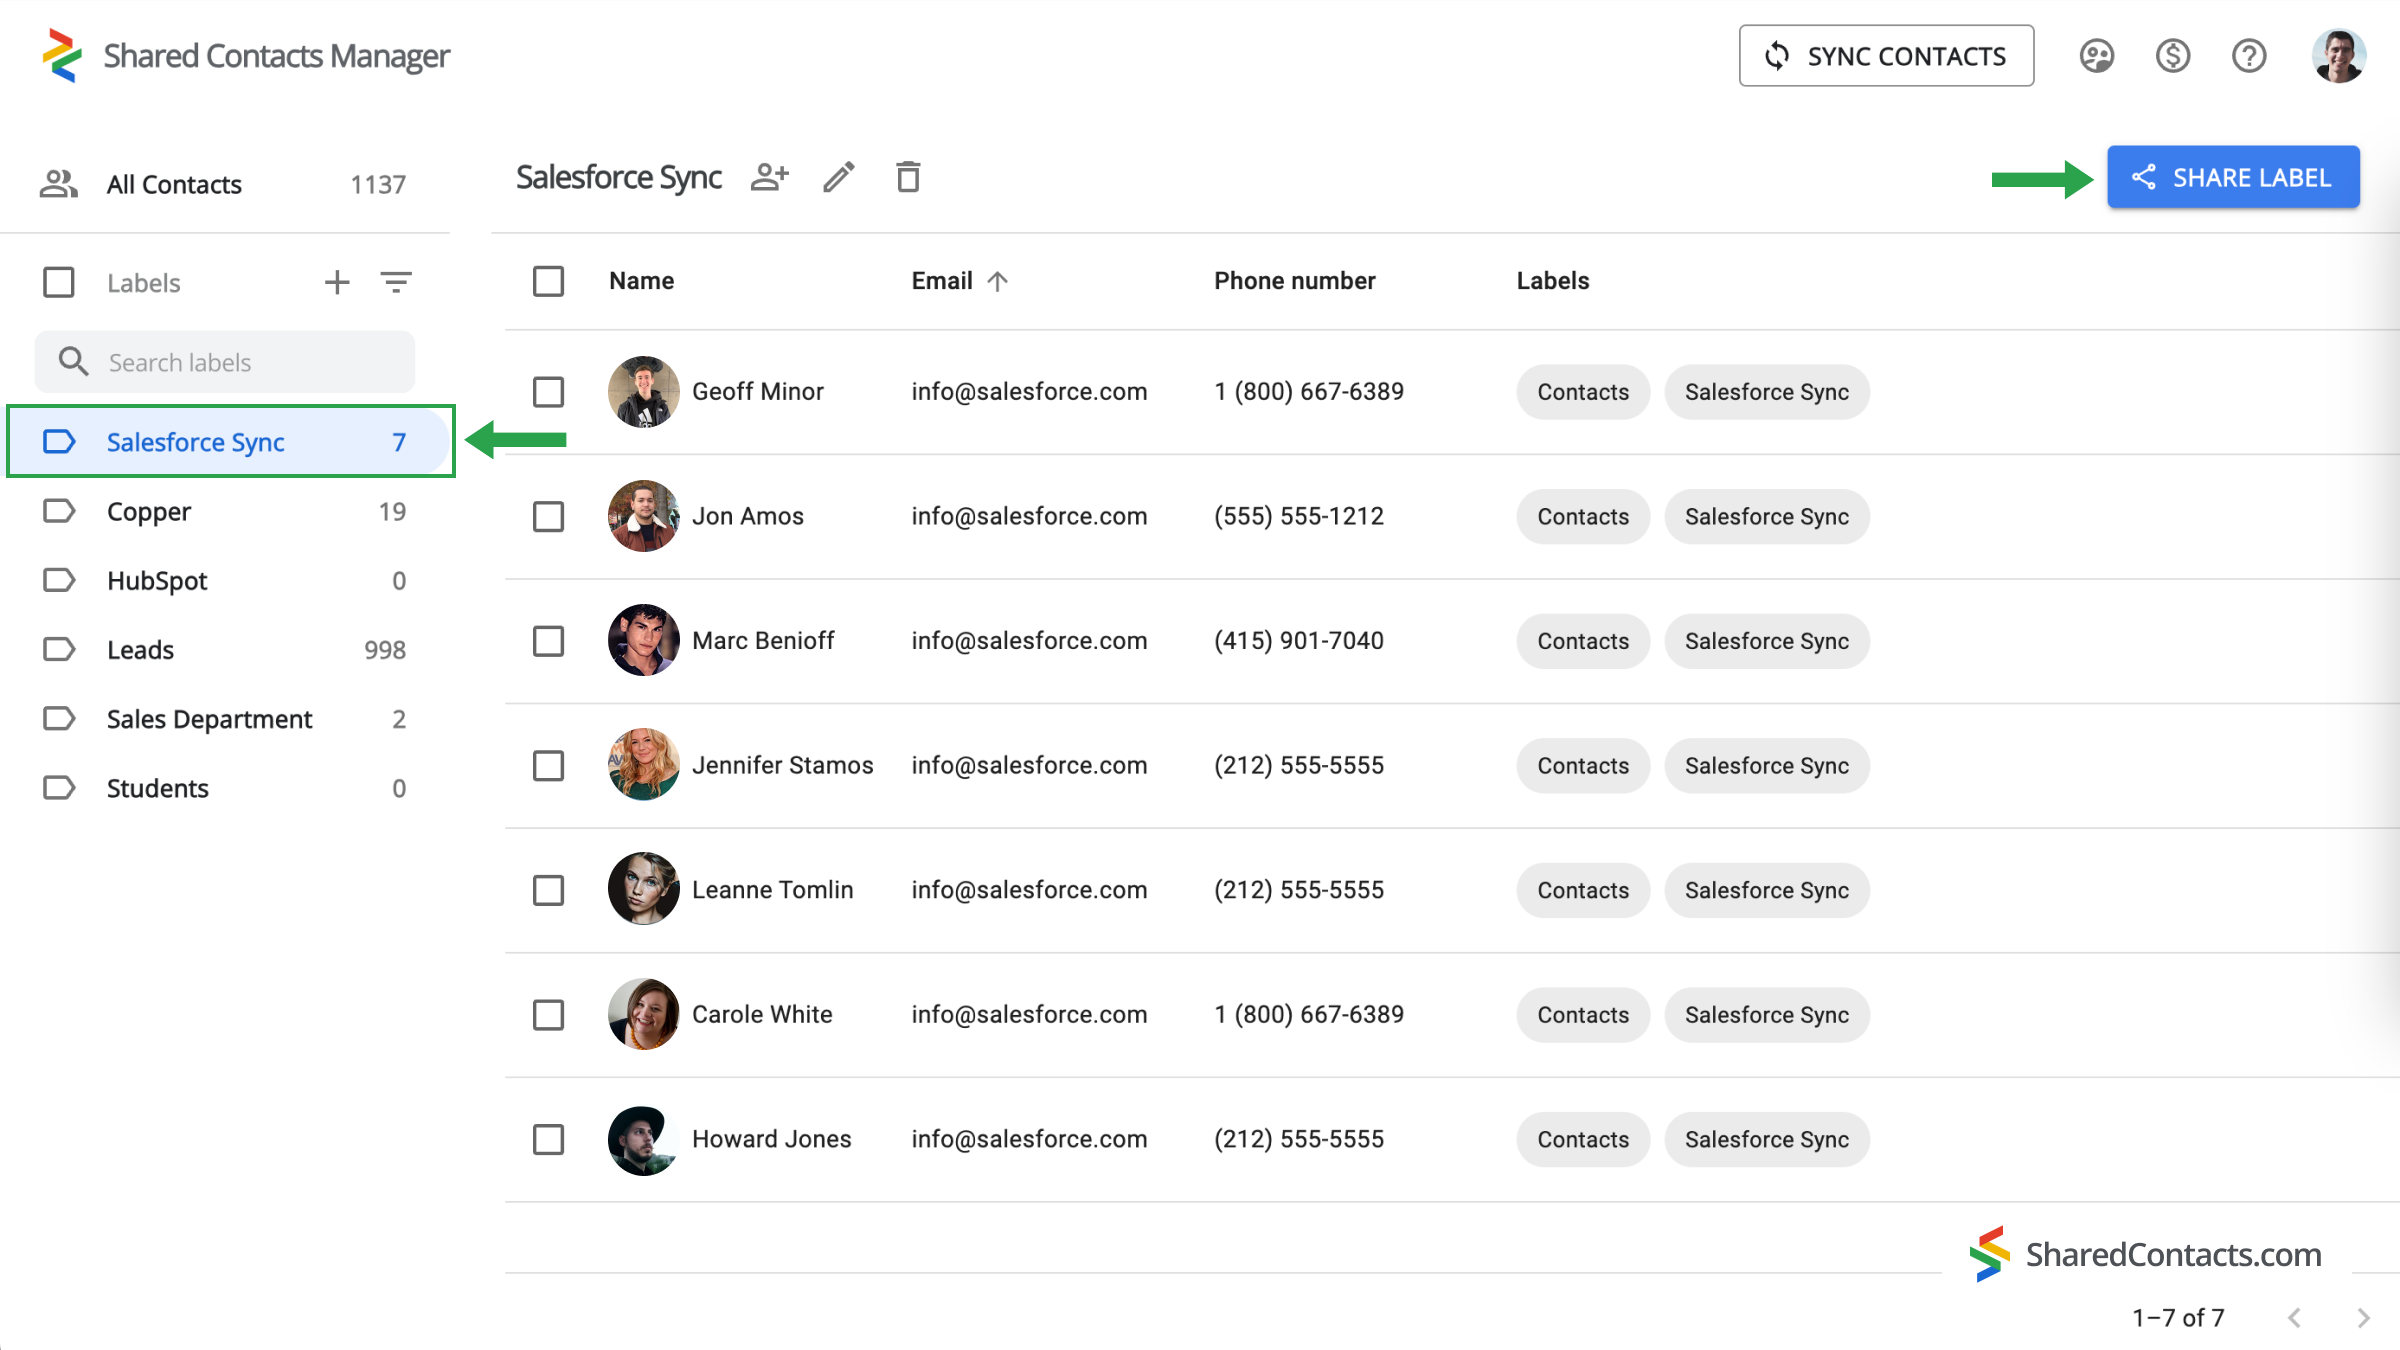Click the add contact to label icon
This screenshot has height=1350, width=2400.
coord(769,177)
